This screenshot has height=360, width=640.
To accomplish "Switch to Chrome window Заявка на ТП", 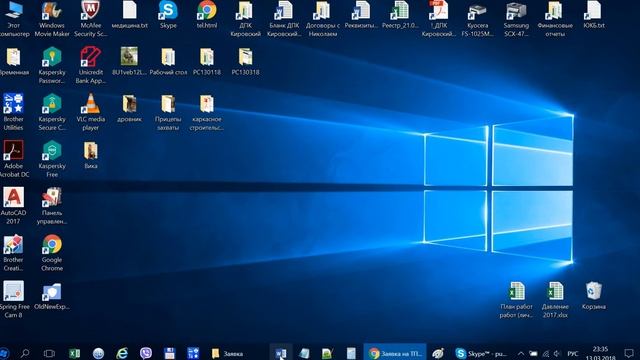I will pyautogui.click(x=395, y=353).
